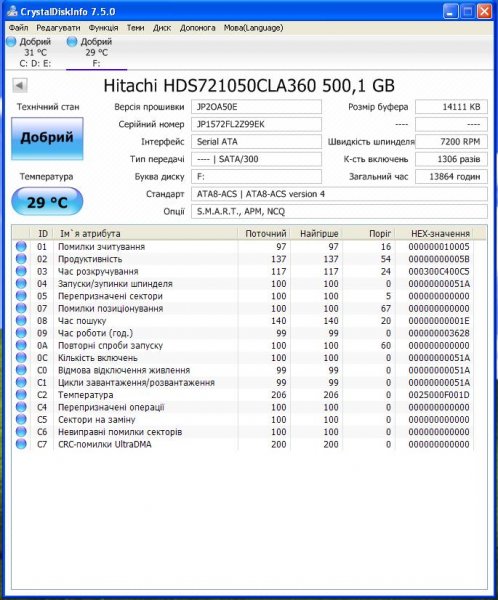Screen dimensions: 498x600
Task: Click the CrystalDiskInfo title bar icon
Action: [11, 11]
